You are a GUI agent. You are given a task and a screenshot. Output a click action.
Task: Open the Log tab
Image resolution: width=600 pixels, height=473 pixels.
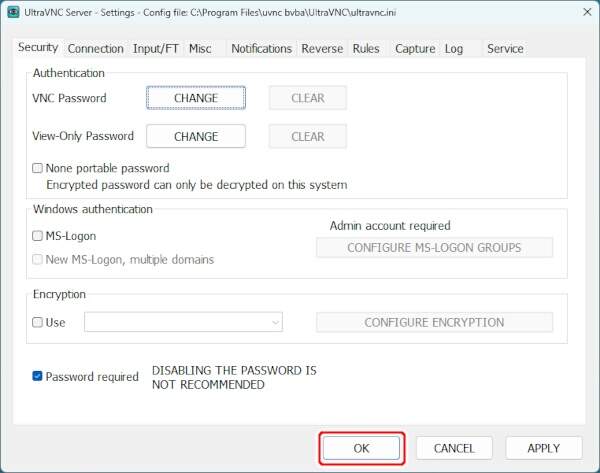coord(454,48)
